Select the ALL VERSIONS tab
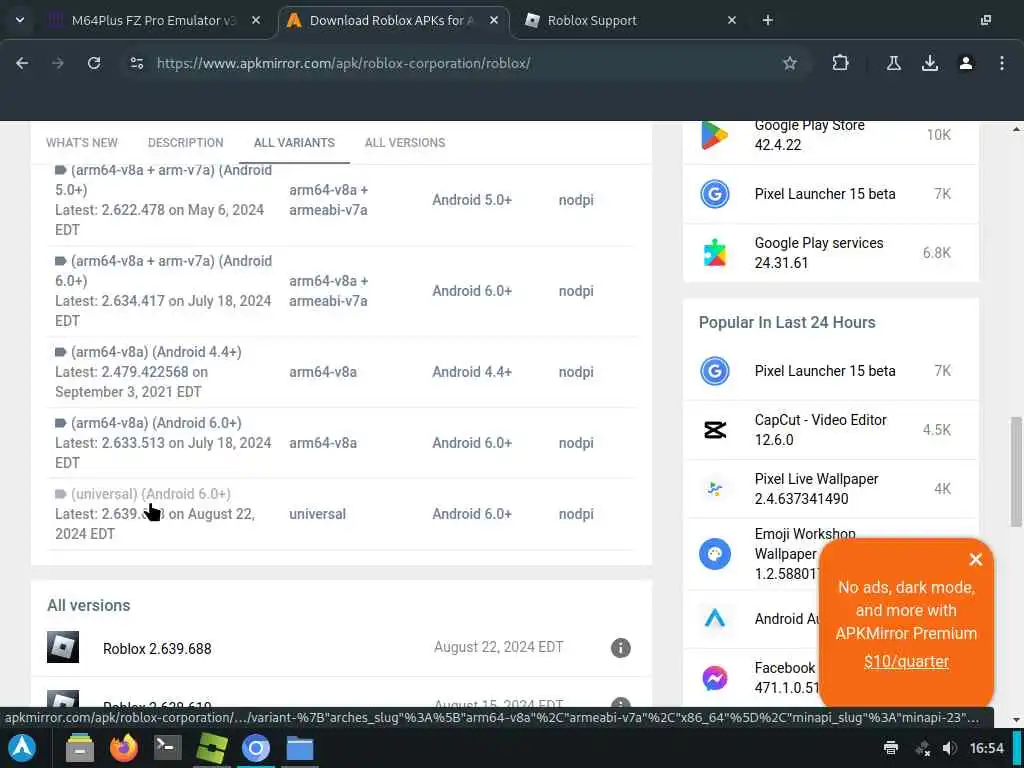1024x768 pixels. coord(405,142)
